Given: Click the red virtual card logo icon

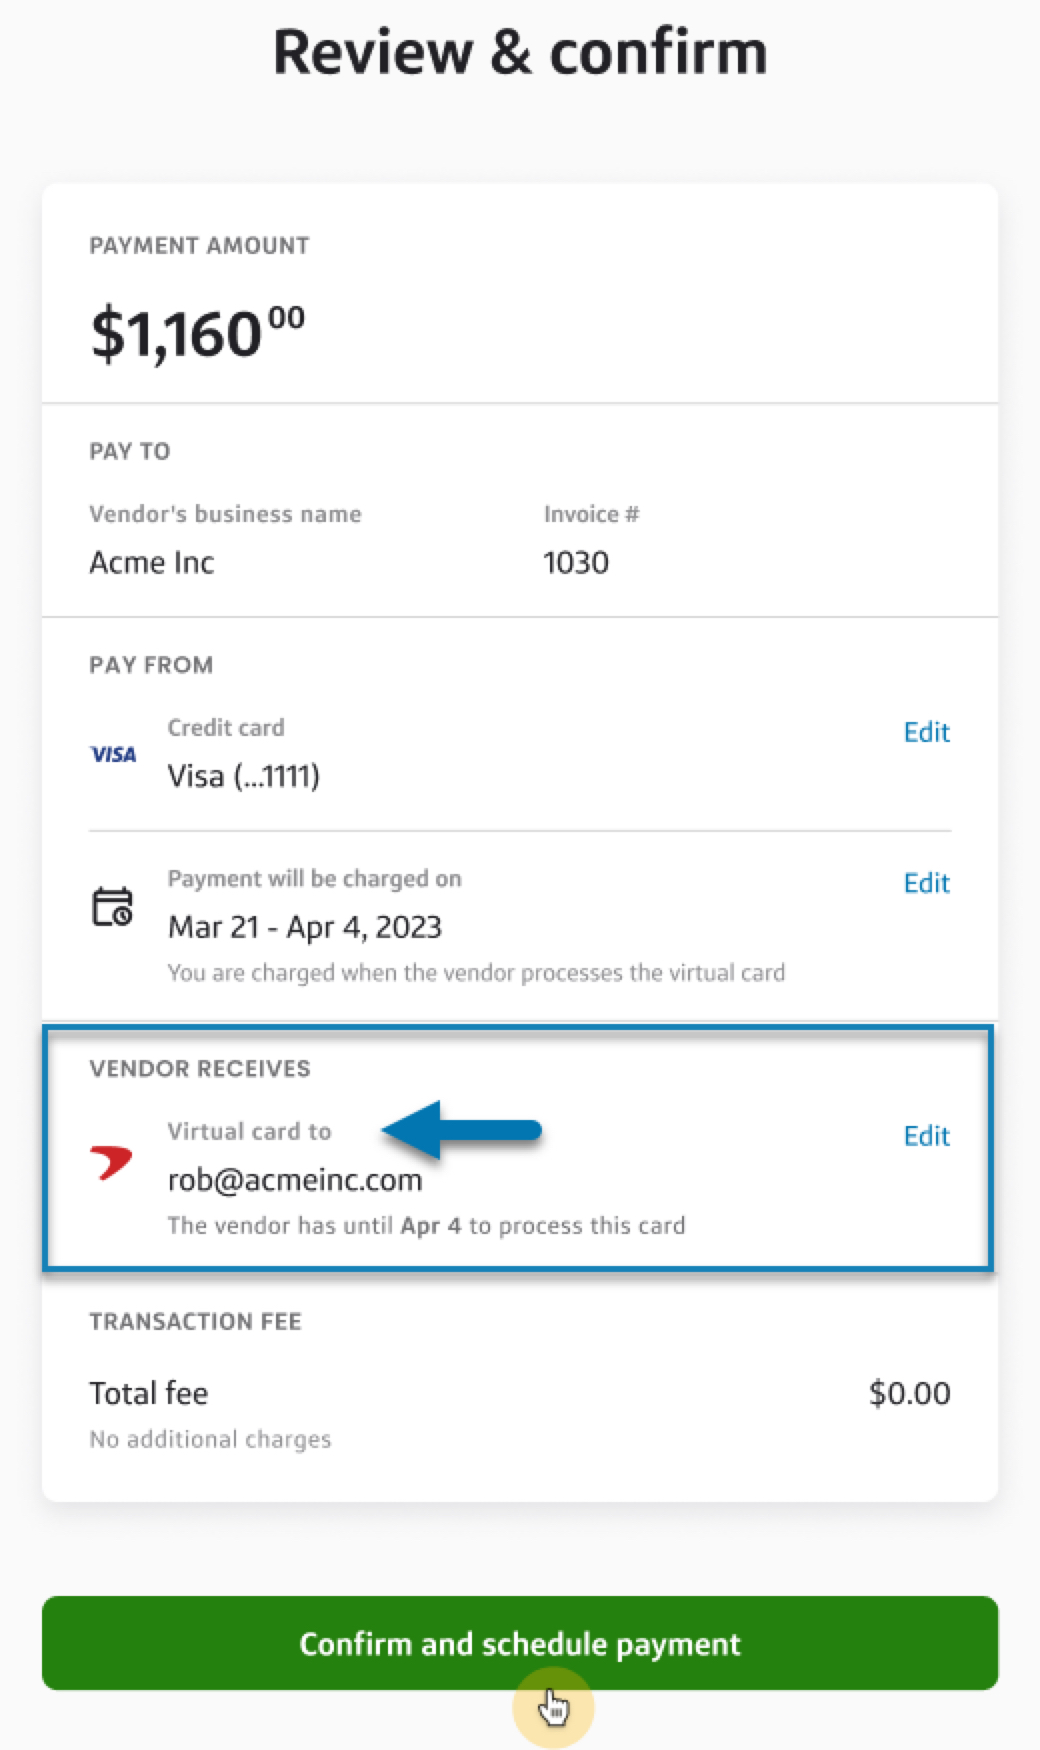Looking at the screenshot, I should click(x=111, y=1161).
